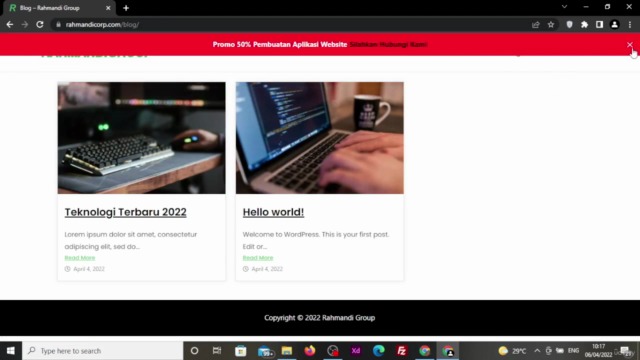Click the Copyright © 2022 Rahmandi Group text
Viewport: 640px width, 360px height.
(320, 318)
